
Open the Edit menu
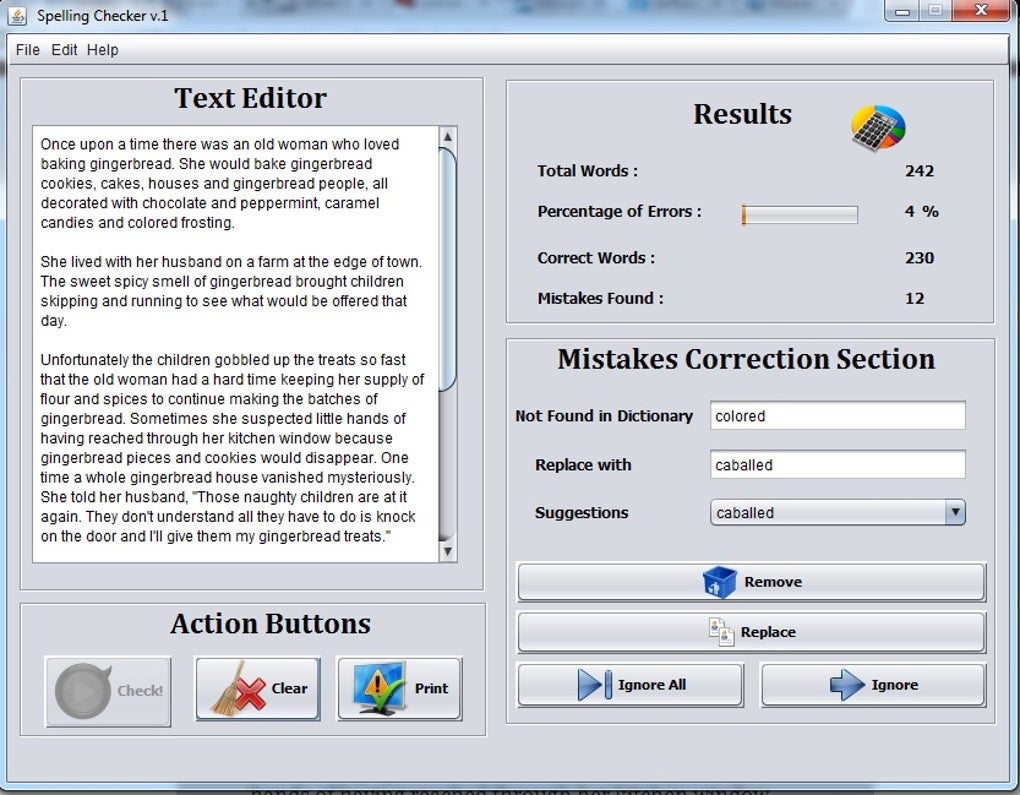coord(64,50)
